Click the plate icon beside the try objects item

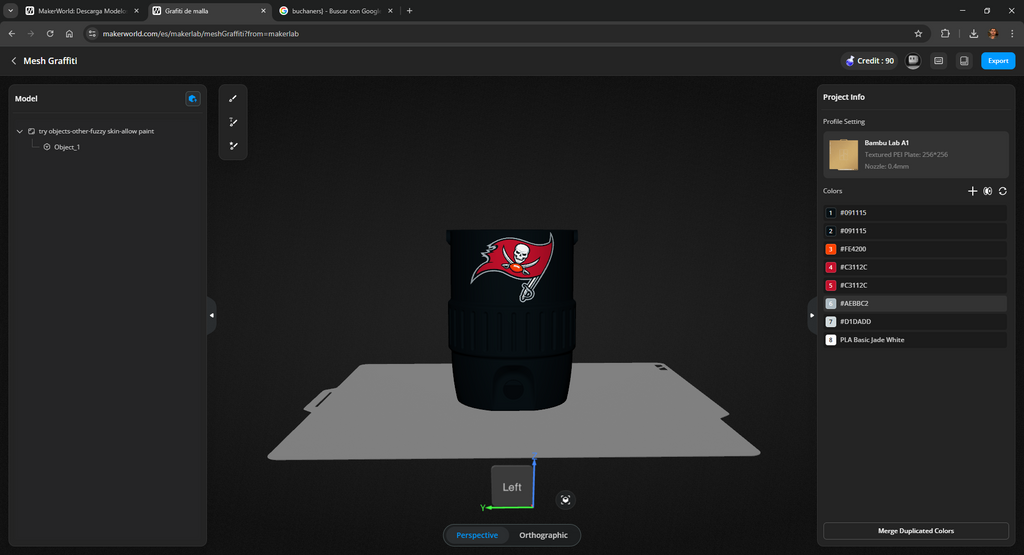coord(31,131)
